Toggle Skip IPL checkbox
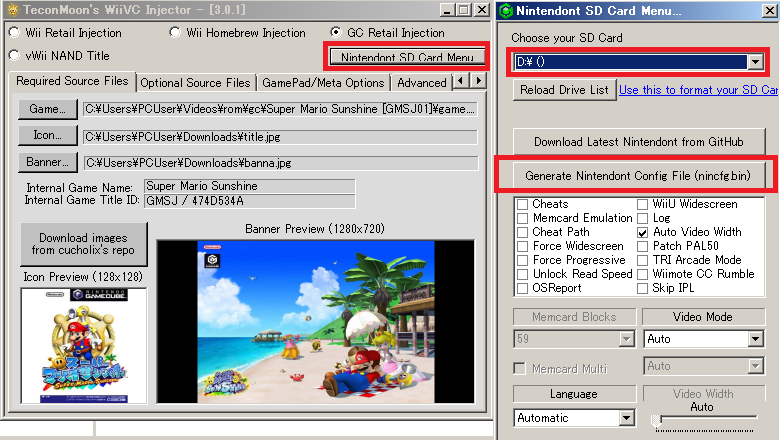The height and width of the screenshot is (440, 780). [x=643, y=288]
